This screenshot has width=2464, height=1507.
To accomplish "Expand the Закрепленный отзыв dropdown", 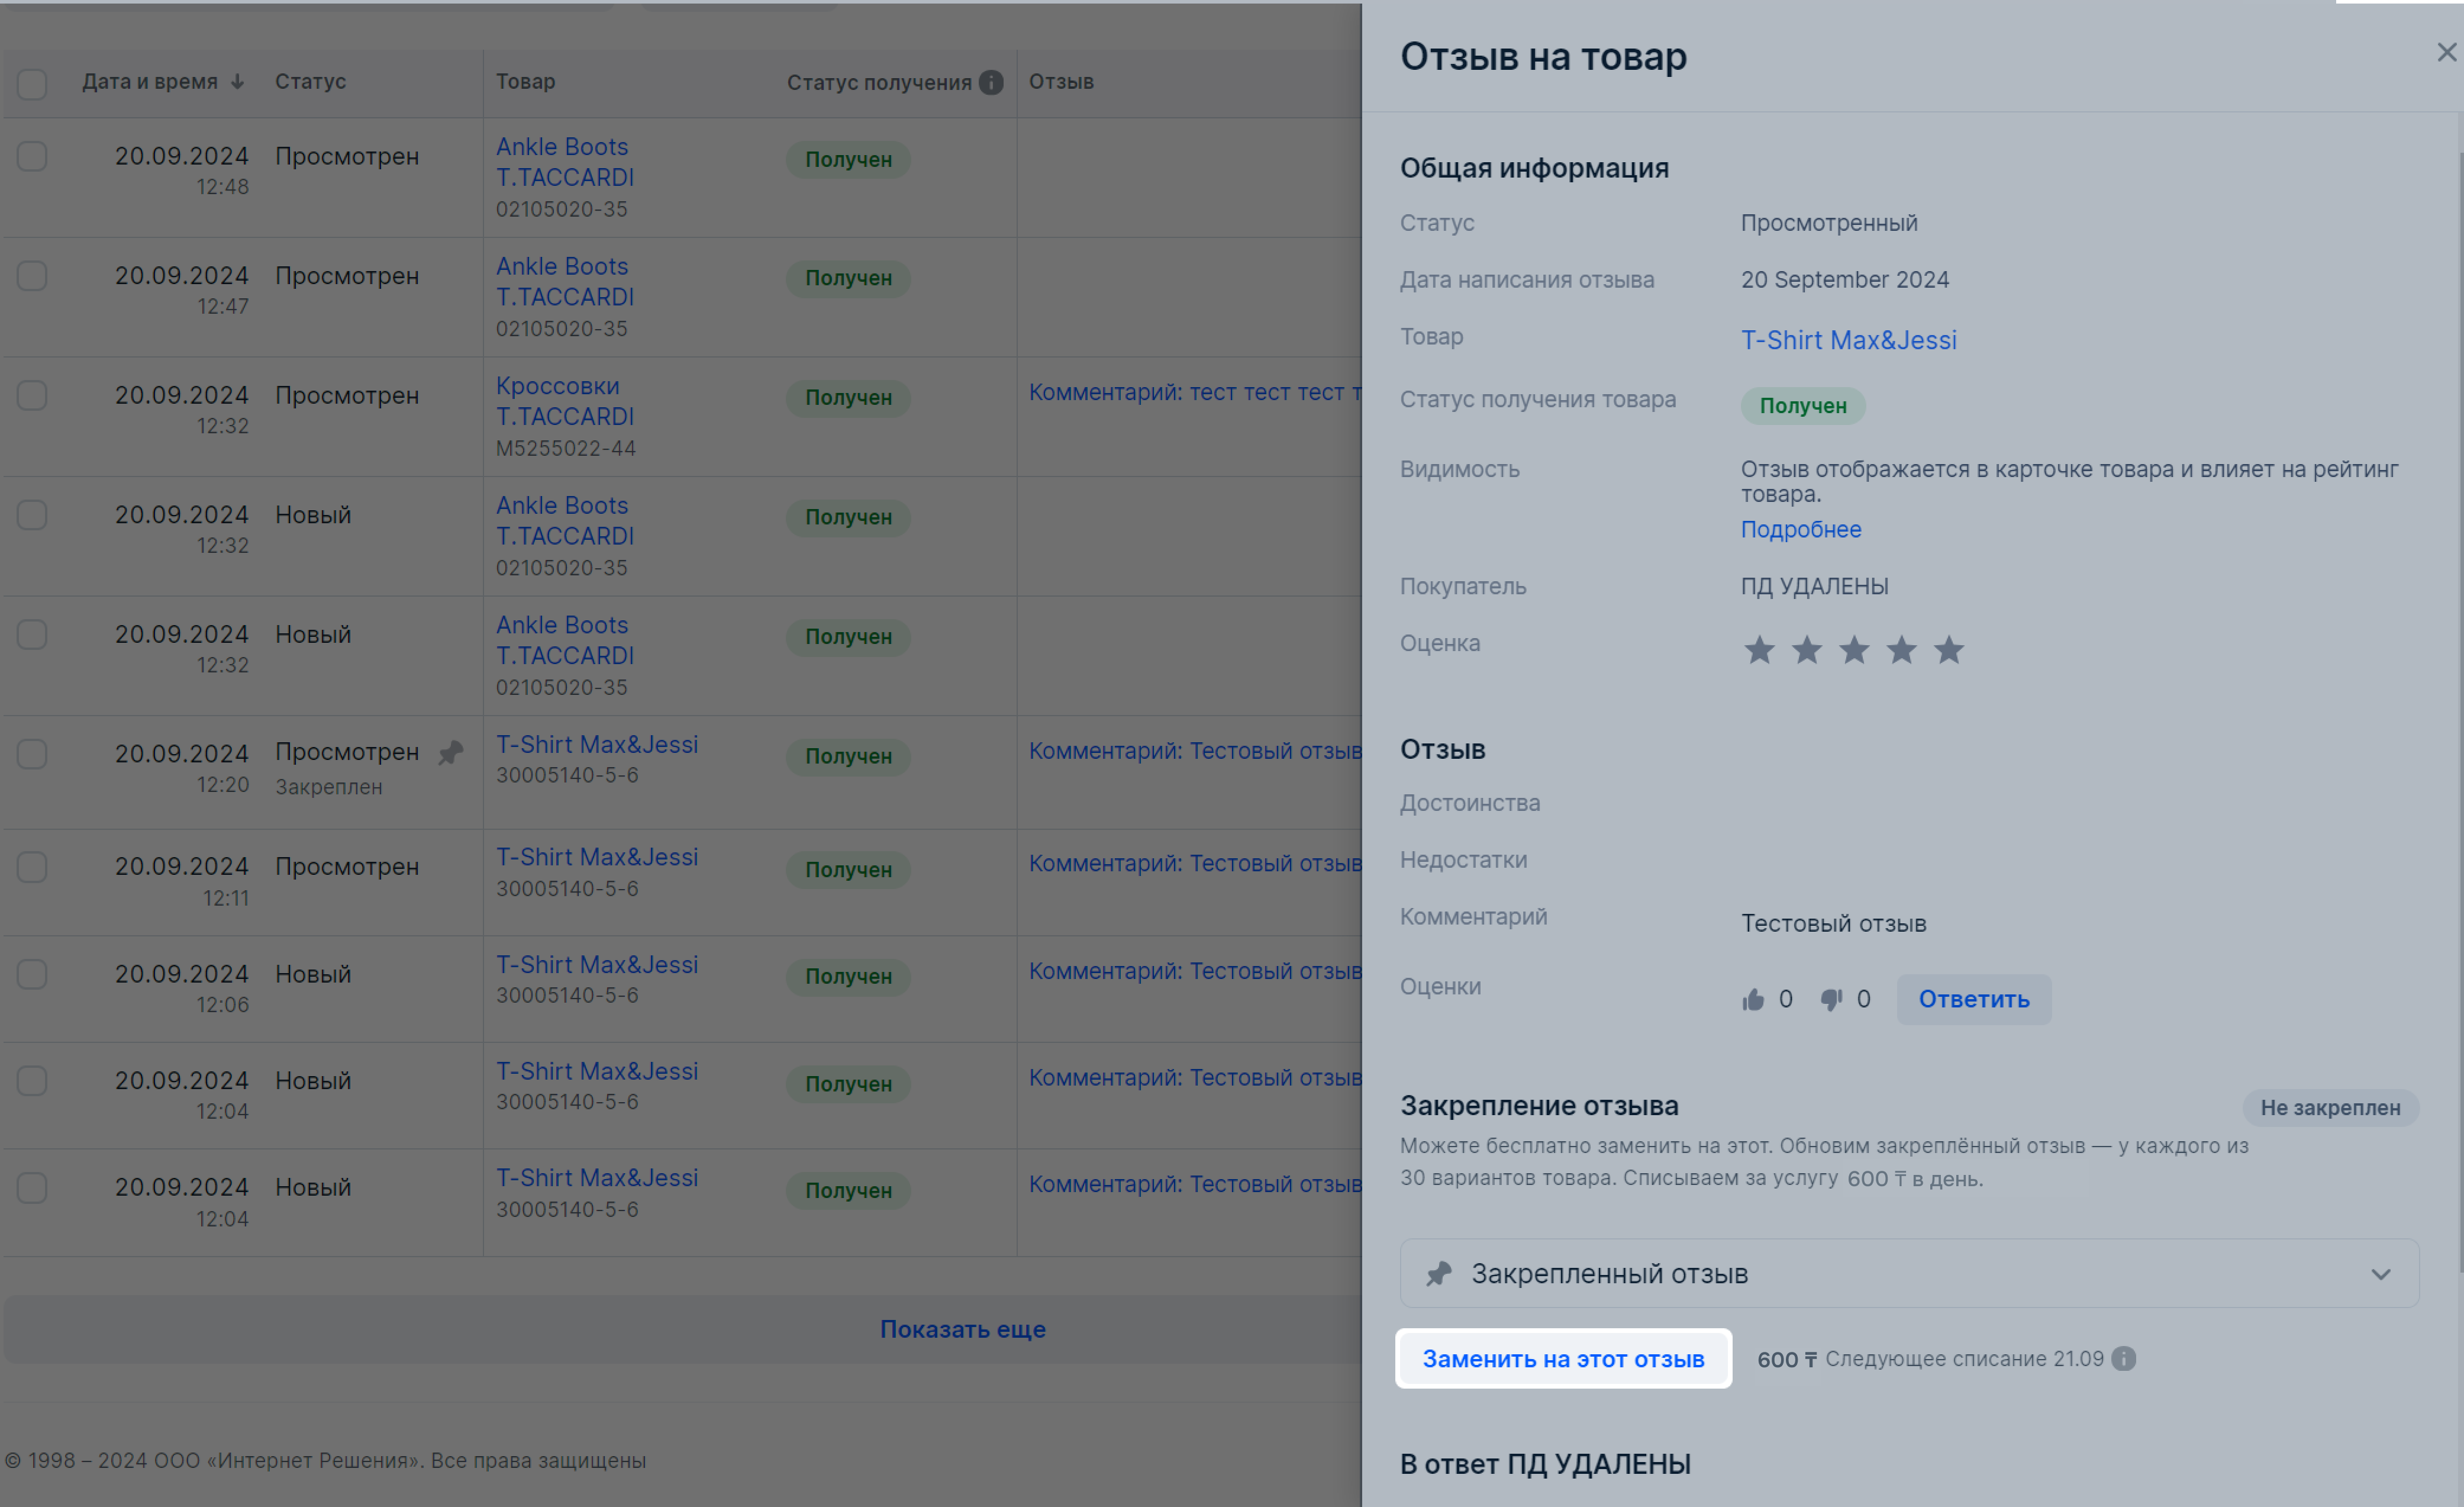I will point(1909,1273).
